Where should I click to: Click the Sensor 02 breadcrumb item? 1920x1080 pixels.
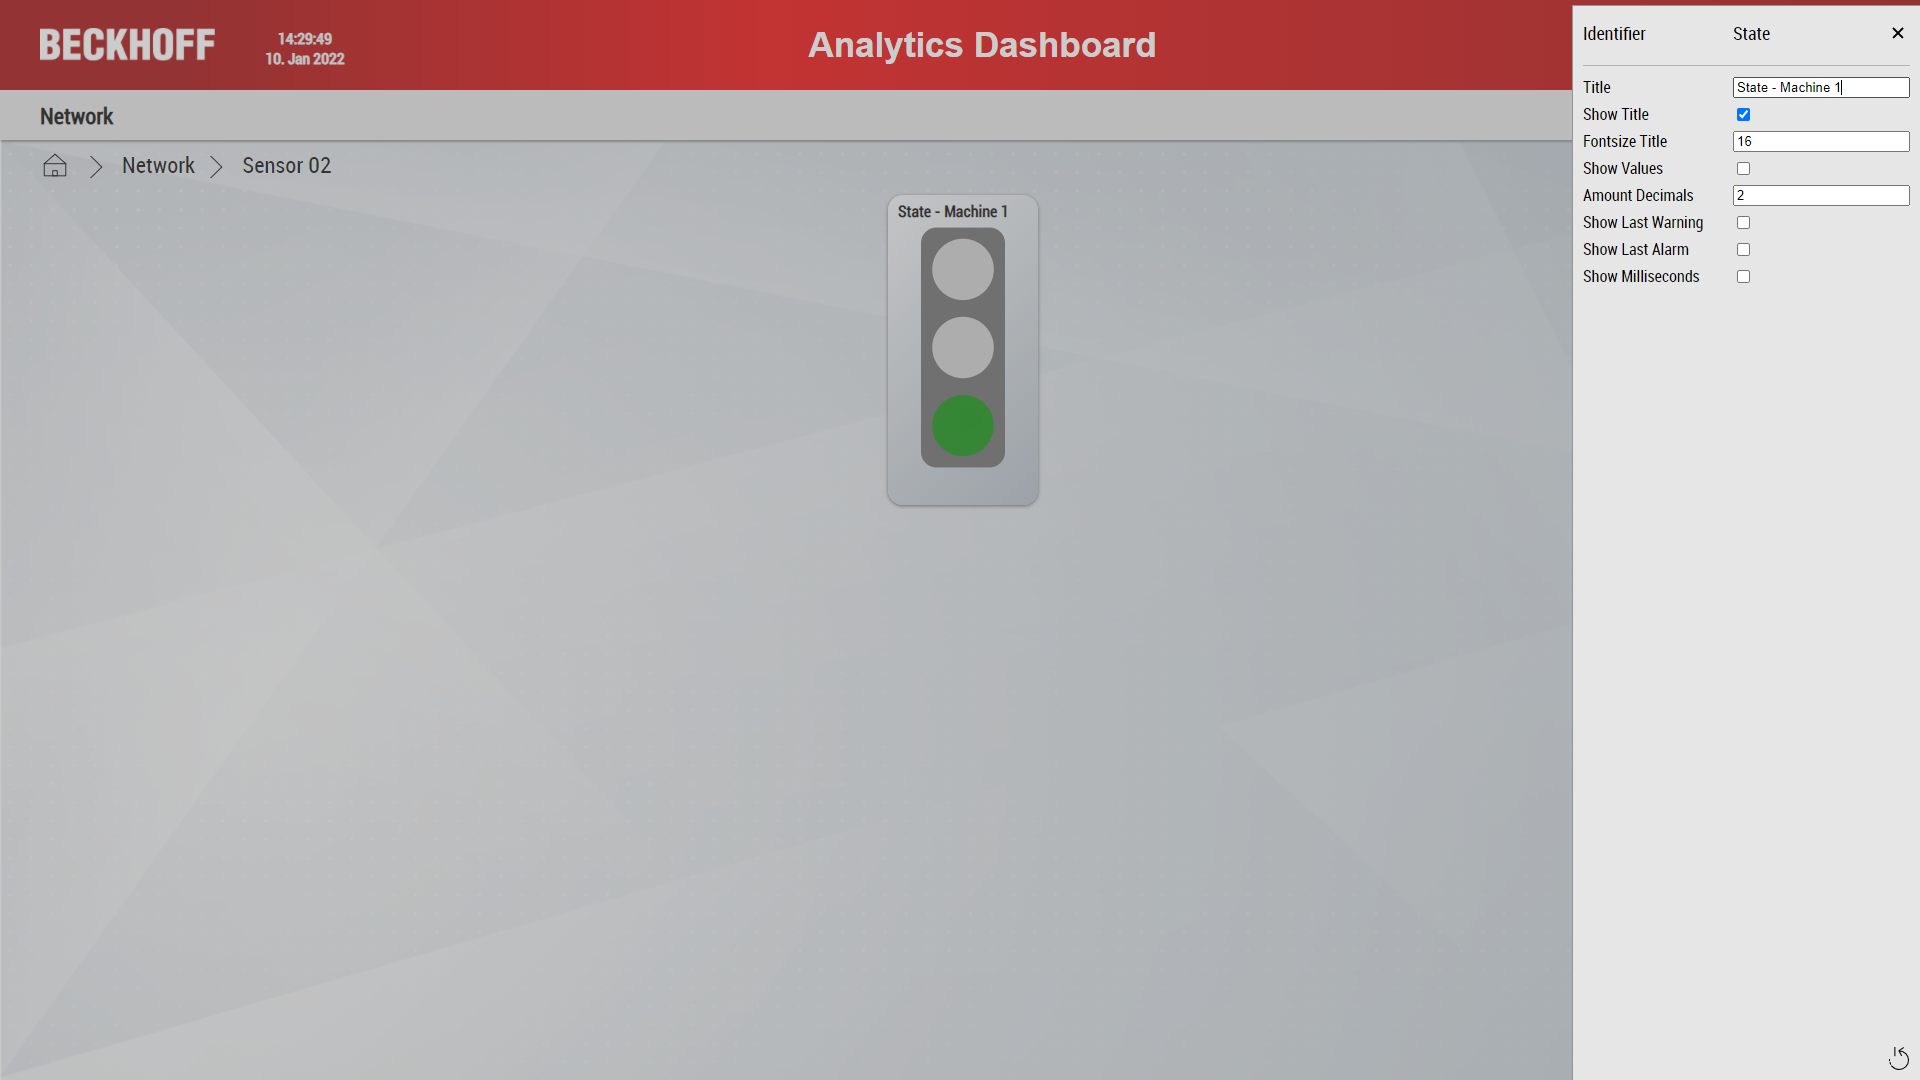[286, 165]
